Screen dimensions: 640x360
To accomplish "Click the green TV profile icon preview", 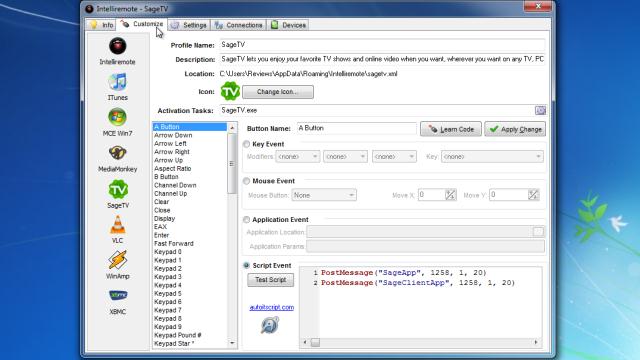I will (x=230, y=91).
